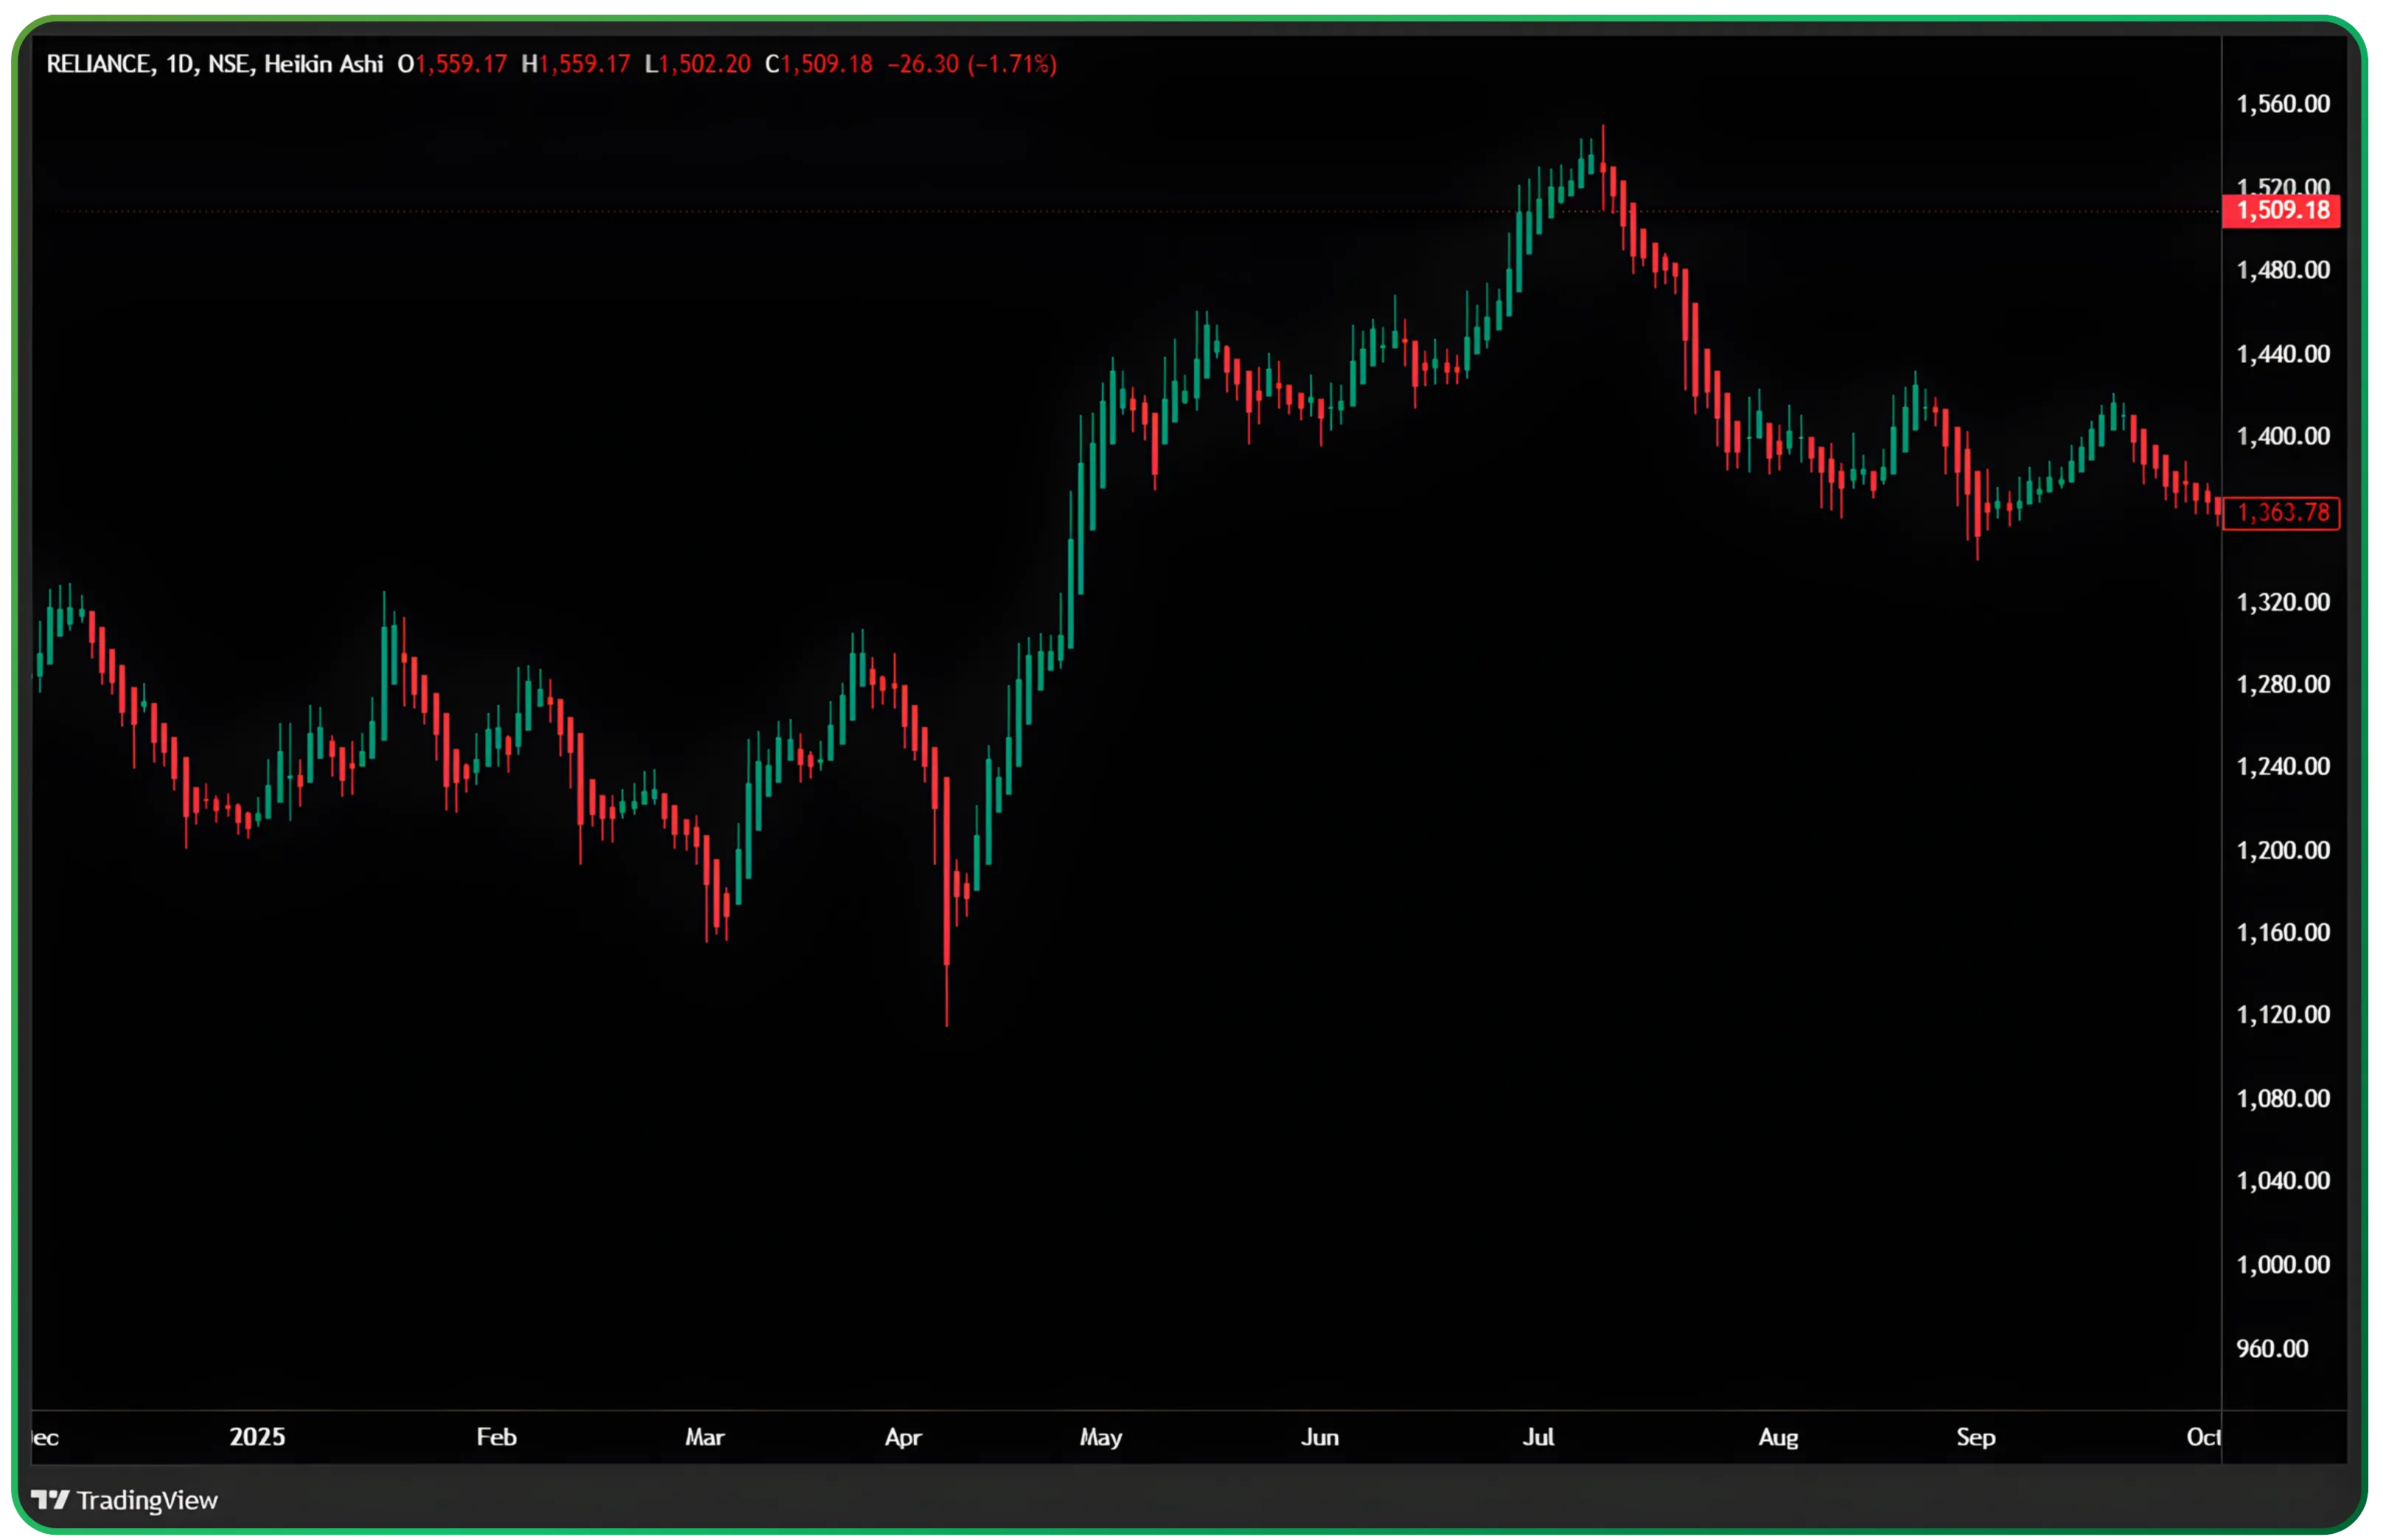Click the NSE exchange label
Viewport: 2383px width, 1540px height.
(228, 66)
